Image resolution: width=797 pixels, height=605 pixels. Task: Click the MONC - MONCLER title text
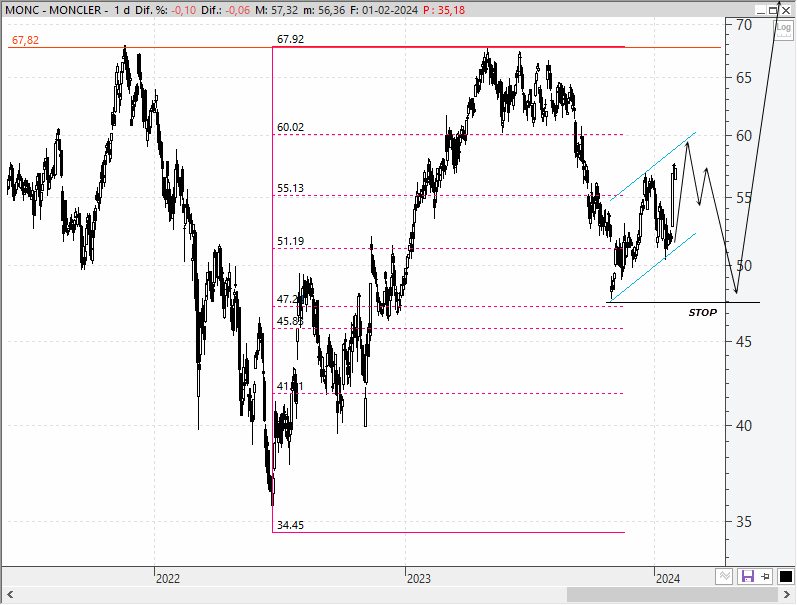click(x=53, y=10)
